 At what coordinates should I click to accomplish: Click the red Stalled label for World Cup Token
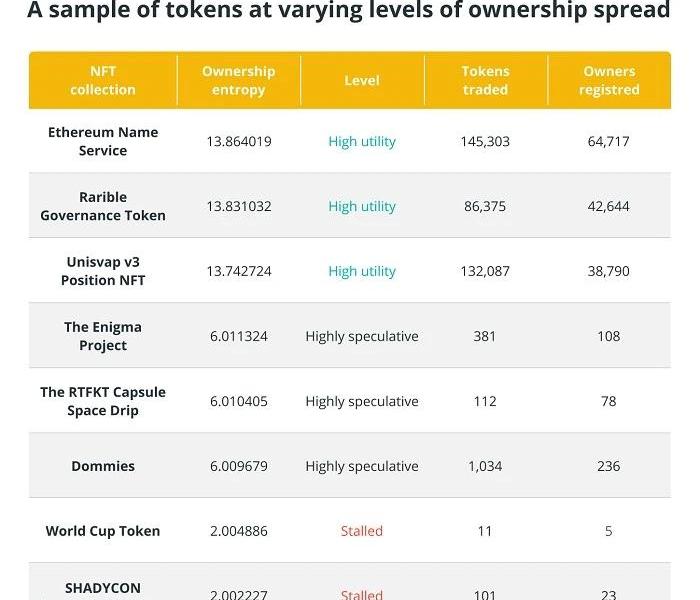click(x=362, y=531)
